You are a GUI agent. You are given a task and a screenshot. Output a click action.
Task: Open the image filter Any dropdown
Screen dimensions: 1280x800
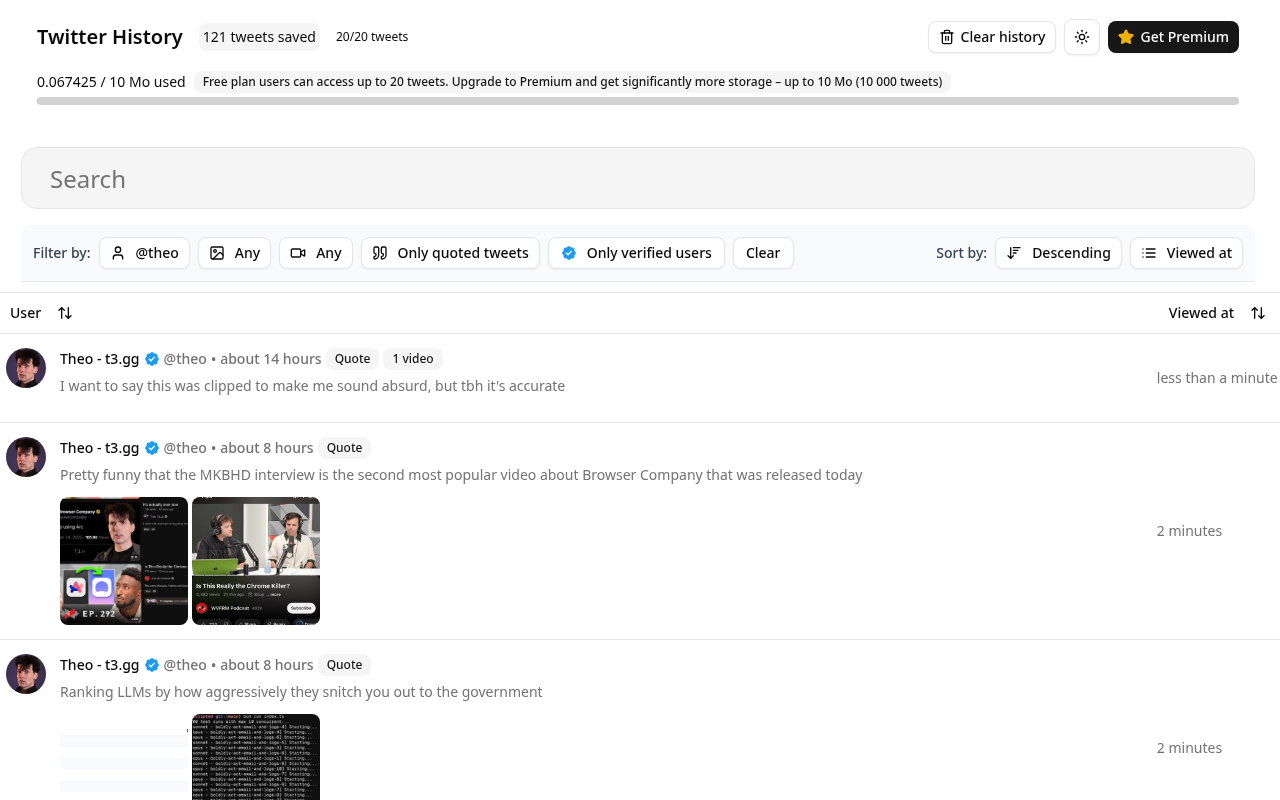[x=234, y=253]
